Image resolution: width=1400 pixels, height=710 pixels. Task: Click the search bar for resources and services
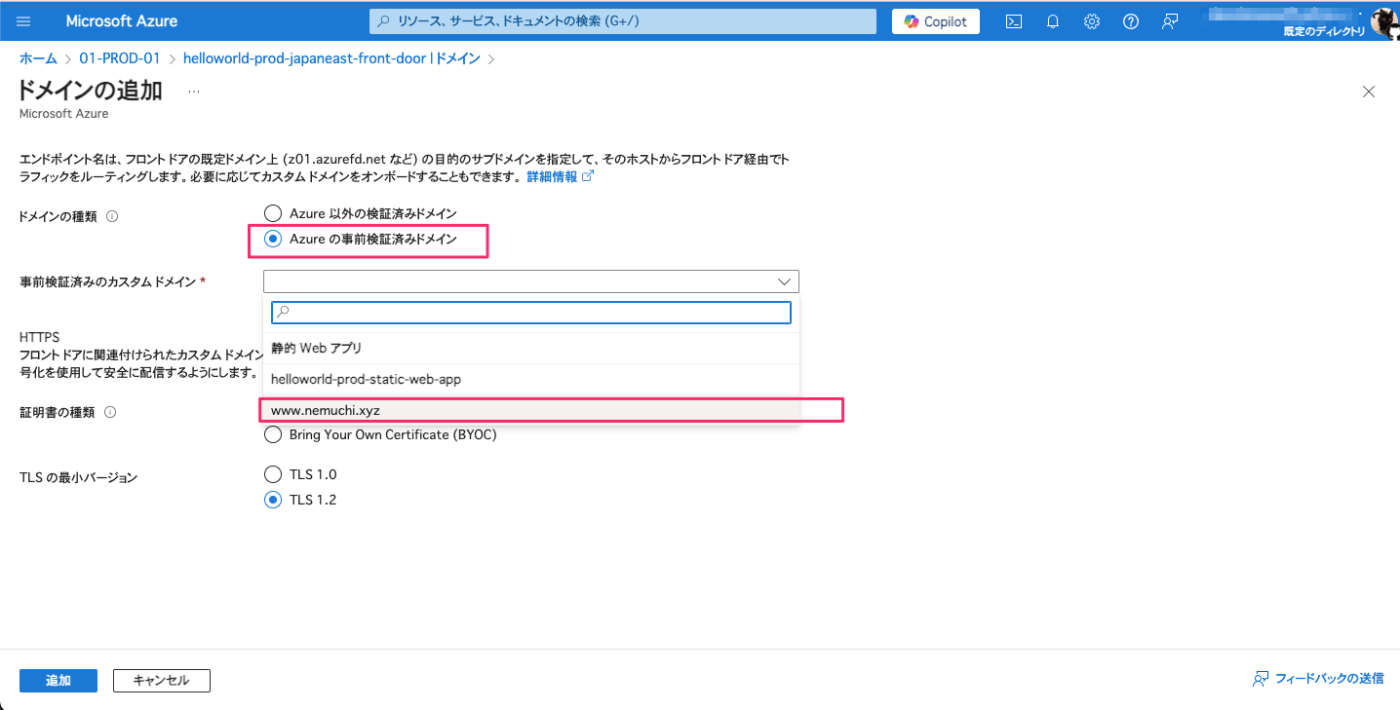tap(623, 21)
